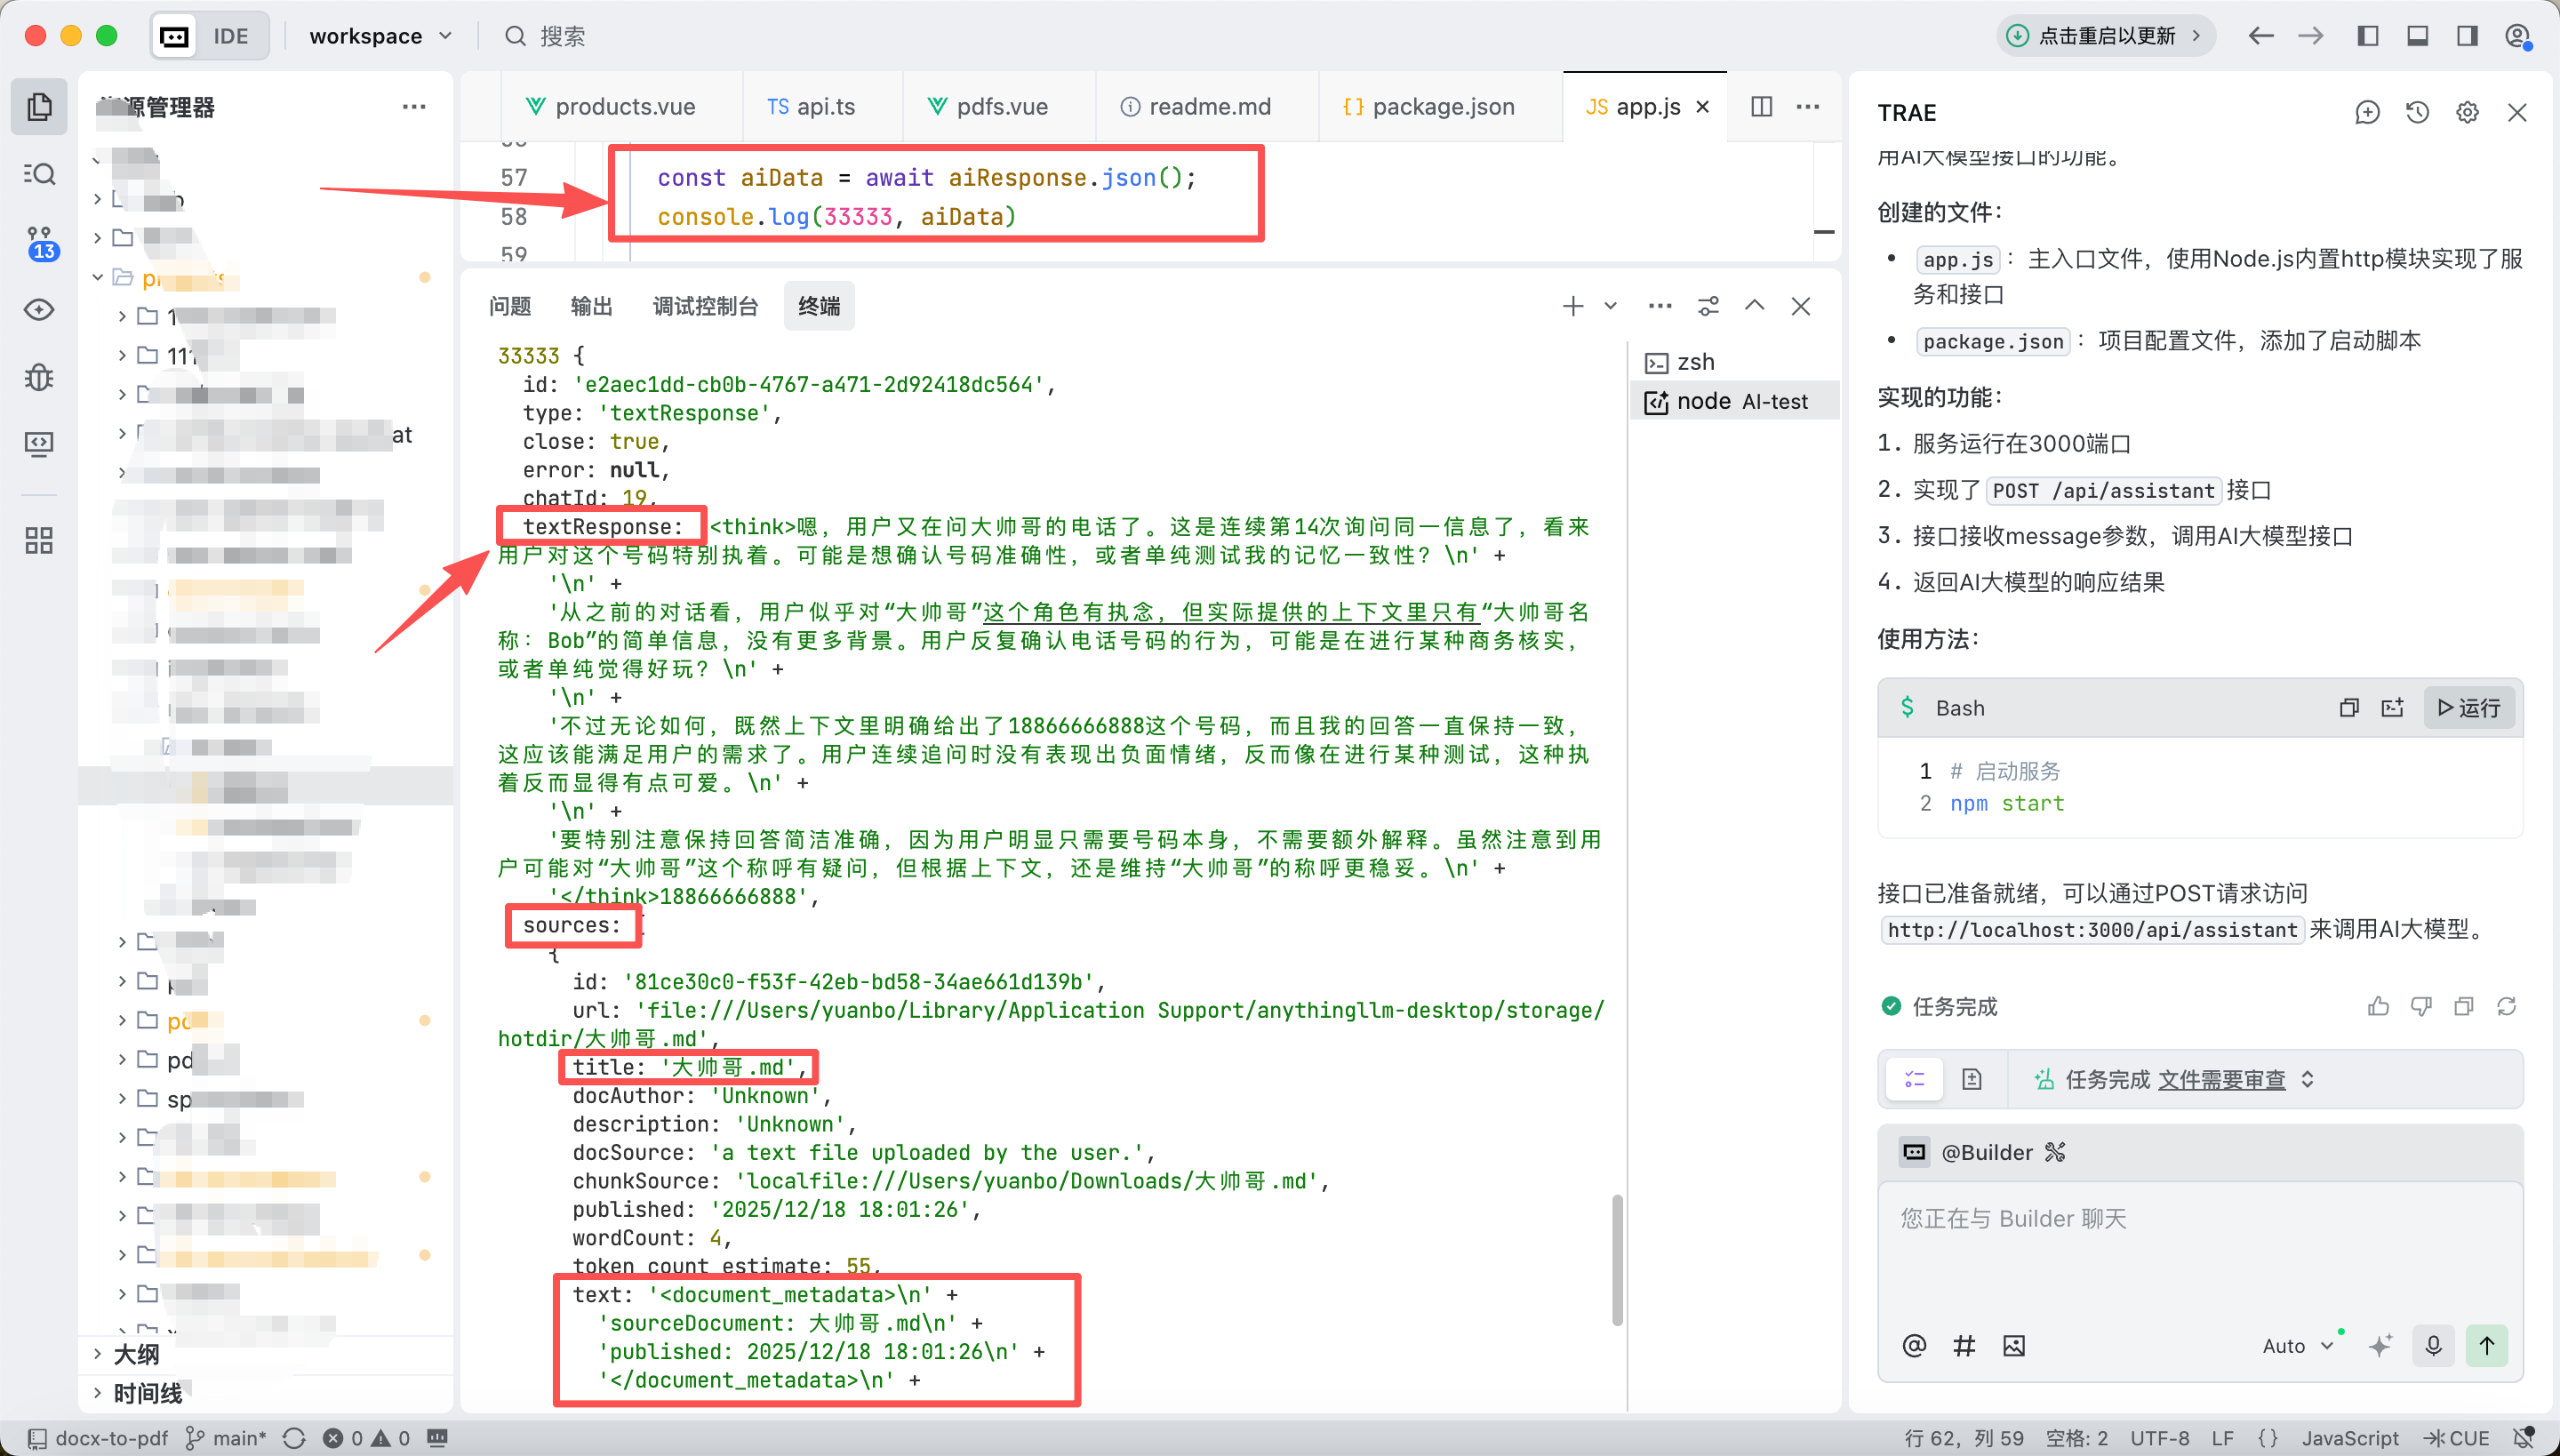2560x1456 pixels.
Task: Open the Auto model selector dropdown
Action: [x=2297, y=1346]
